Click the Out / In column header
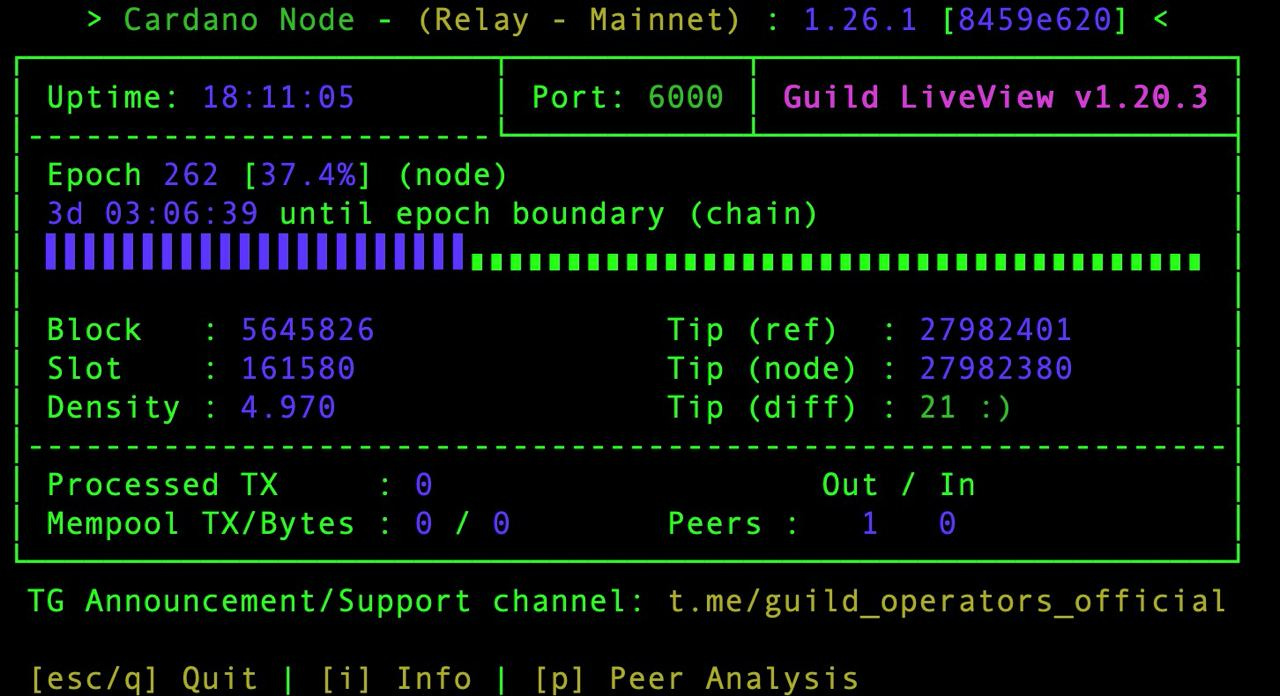 [899, 485]
